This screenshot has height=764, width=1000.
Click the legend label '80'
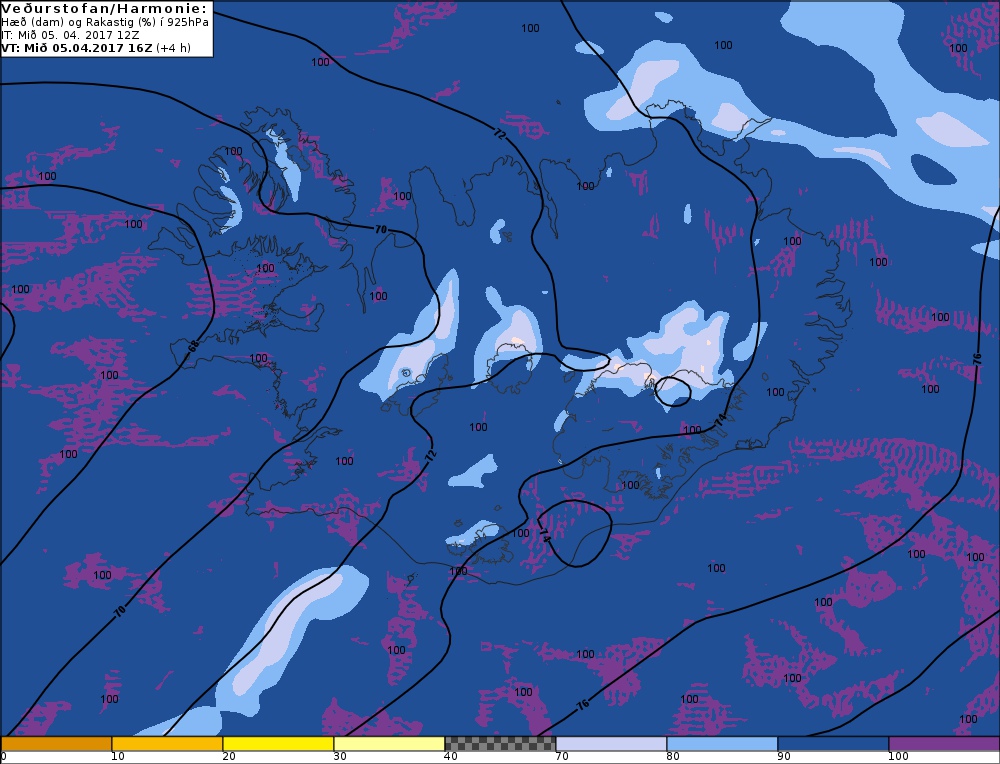click(673, 756)
